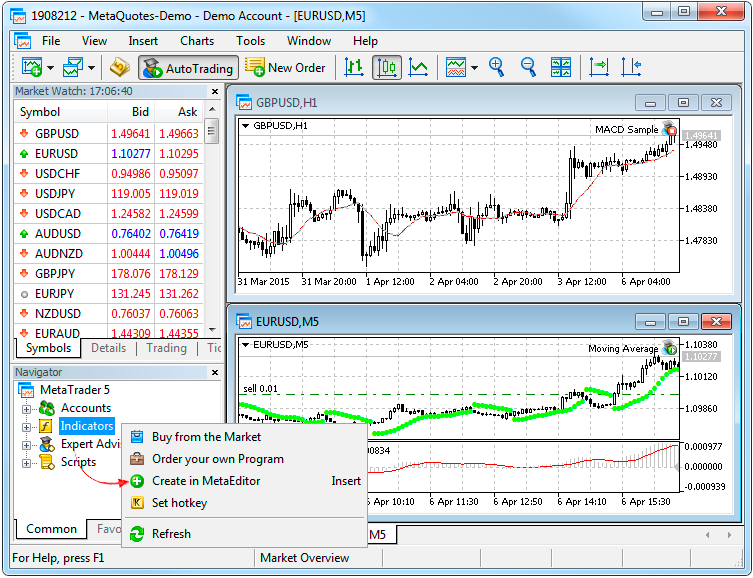The width and height of the screenshot is (753, 578).
Task: Click the Scripts icon in Navigator
Action: click(47, 462)
